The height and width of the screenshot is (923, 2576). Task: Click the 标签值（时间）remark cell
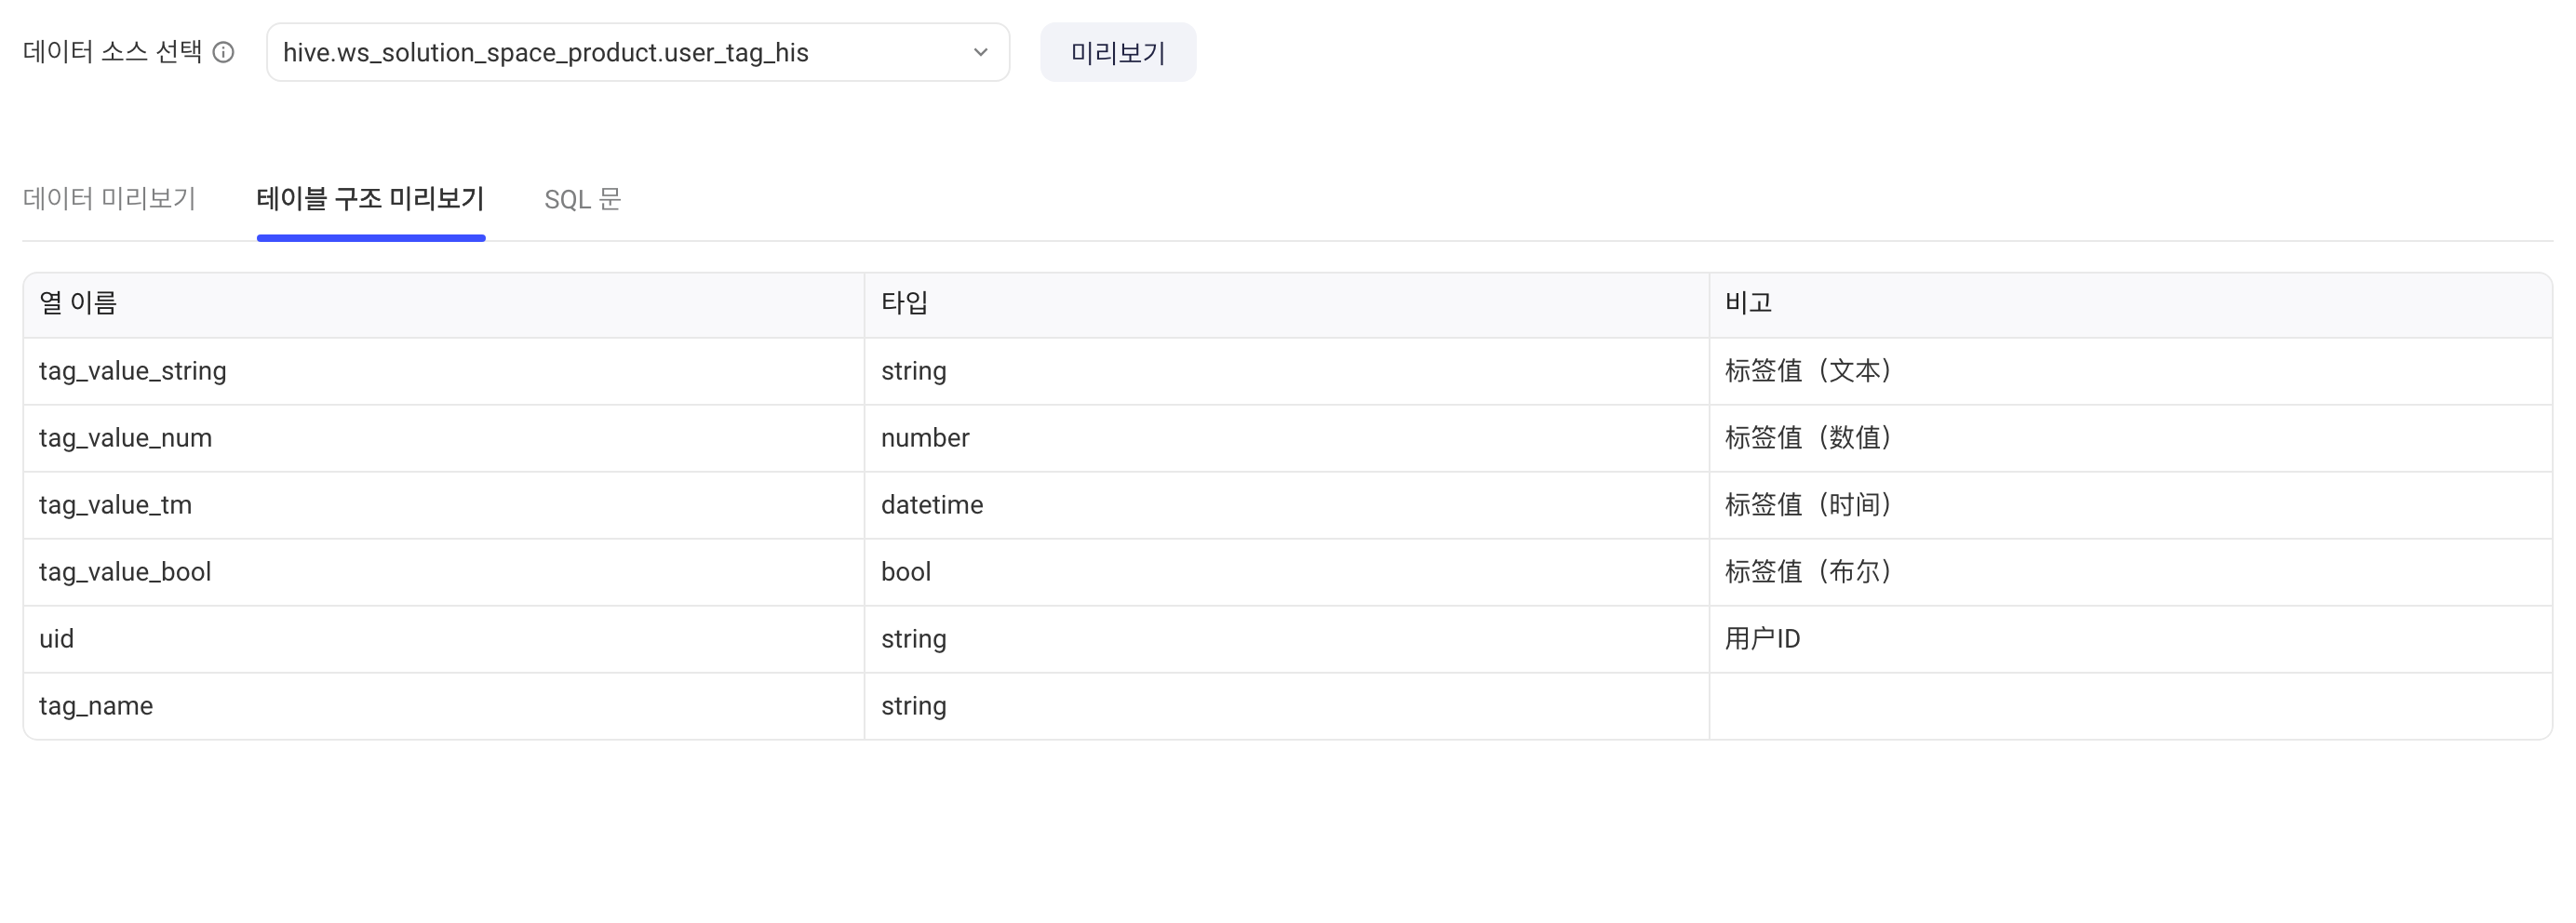pyautogui.click(x=2130, y=505)
